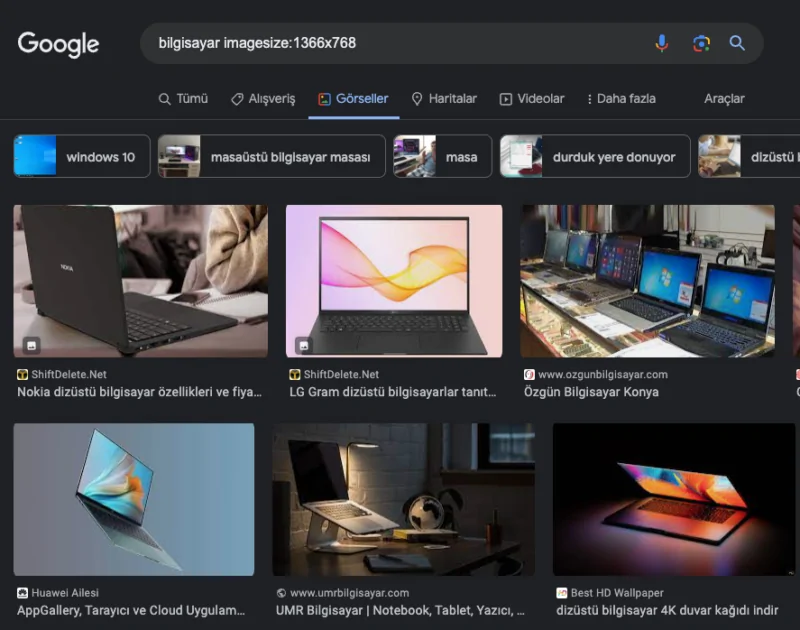Click the ShiftDelete.Net favicon under LG Gram result
Image resolution: width=800 pixels, height=630 pixels.
tap(295, 374)
